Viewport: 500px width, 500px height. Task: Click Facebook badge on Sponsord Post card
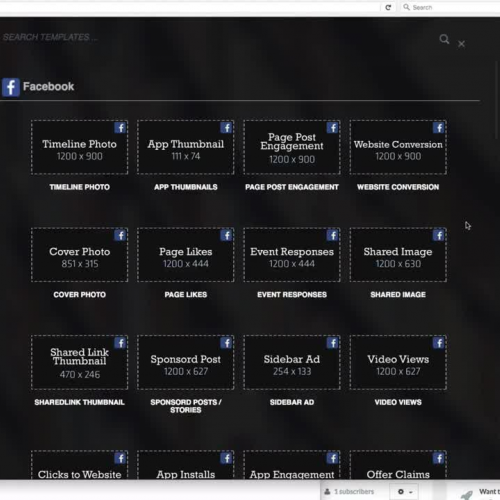(x=226, y=343)
